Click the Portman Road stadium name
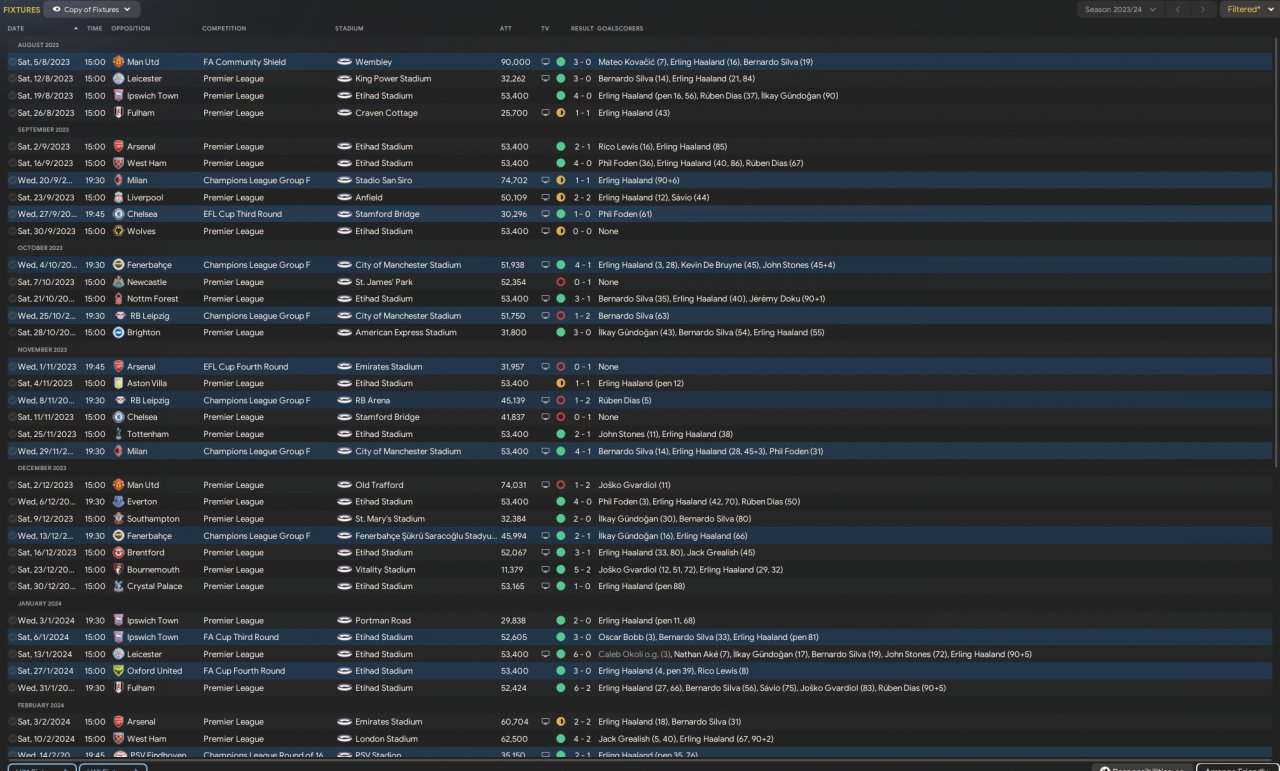Viewport: 1280px width, 771px height. 383,621
